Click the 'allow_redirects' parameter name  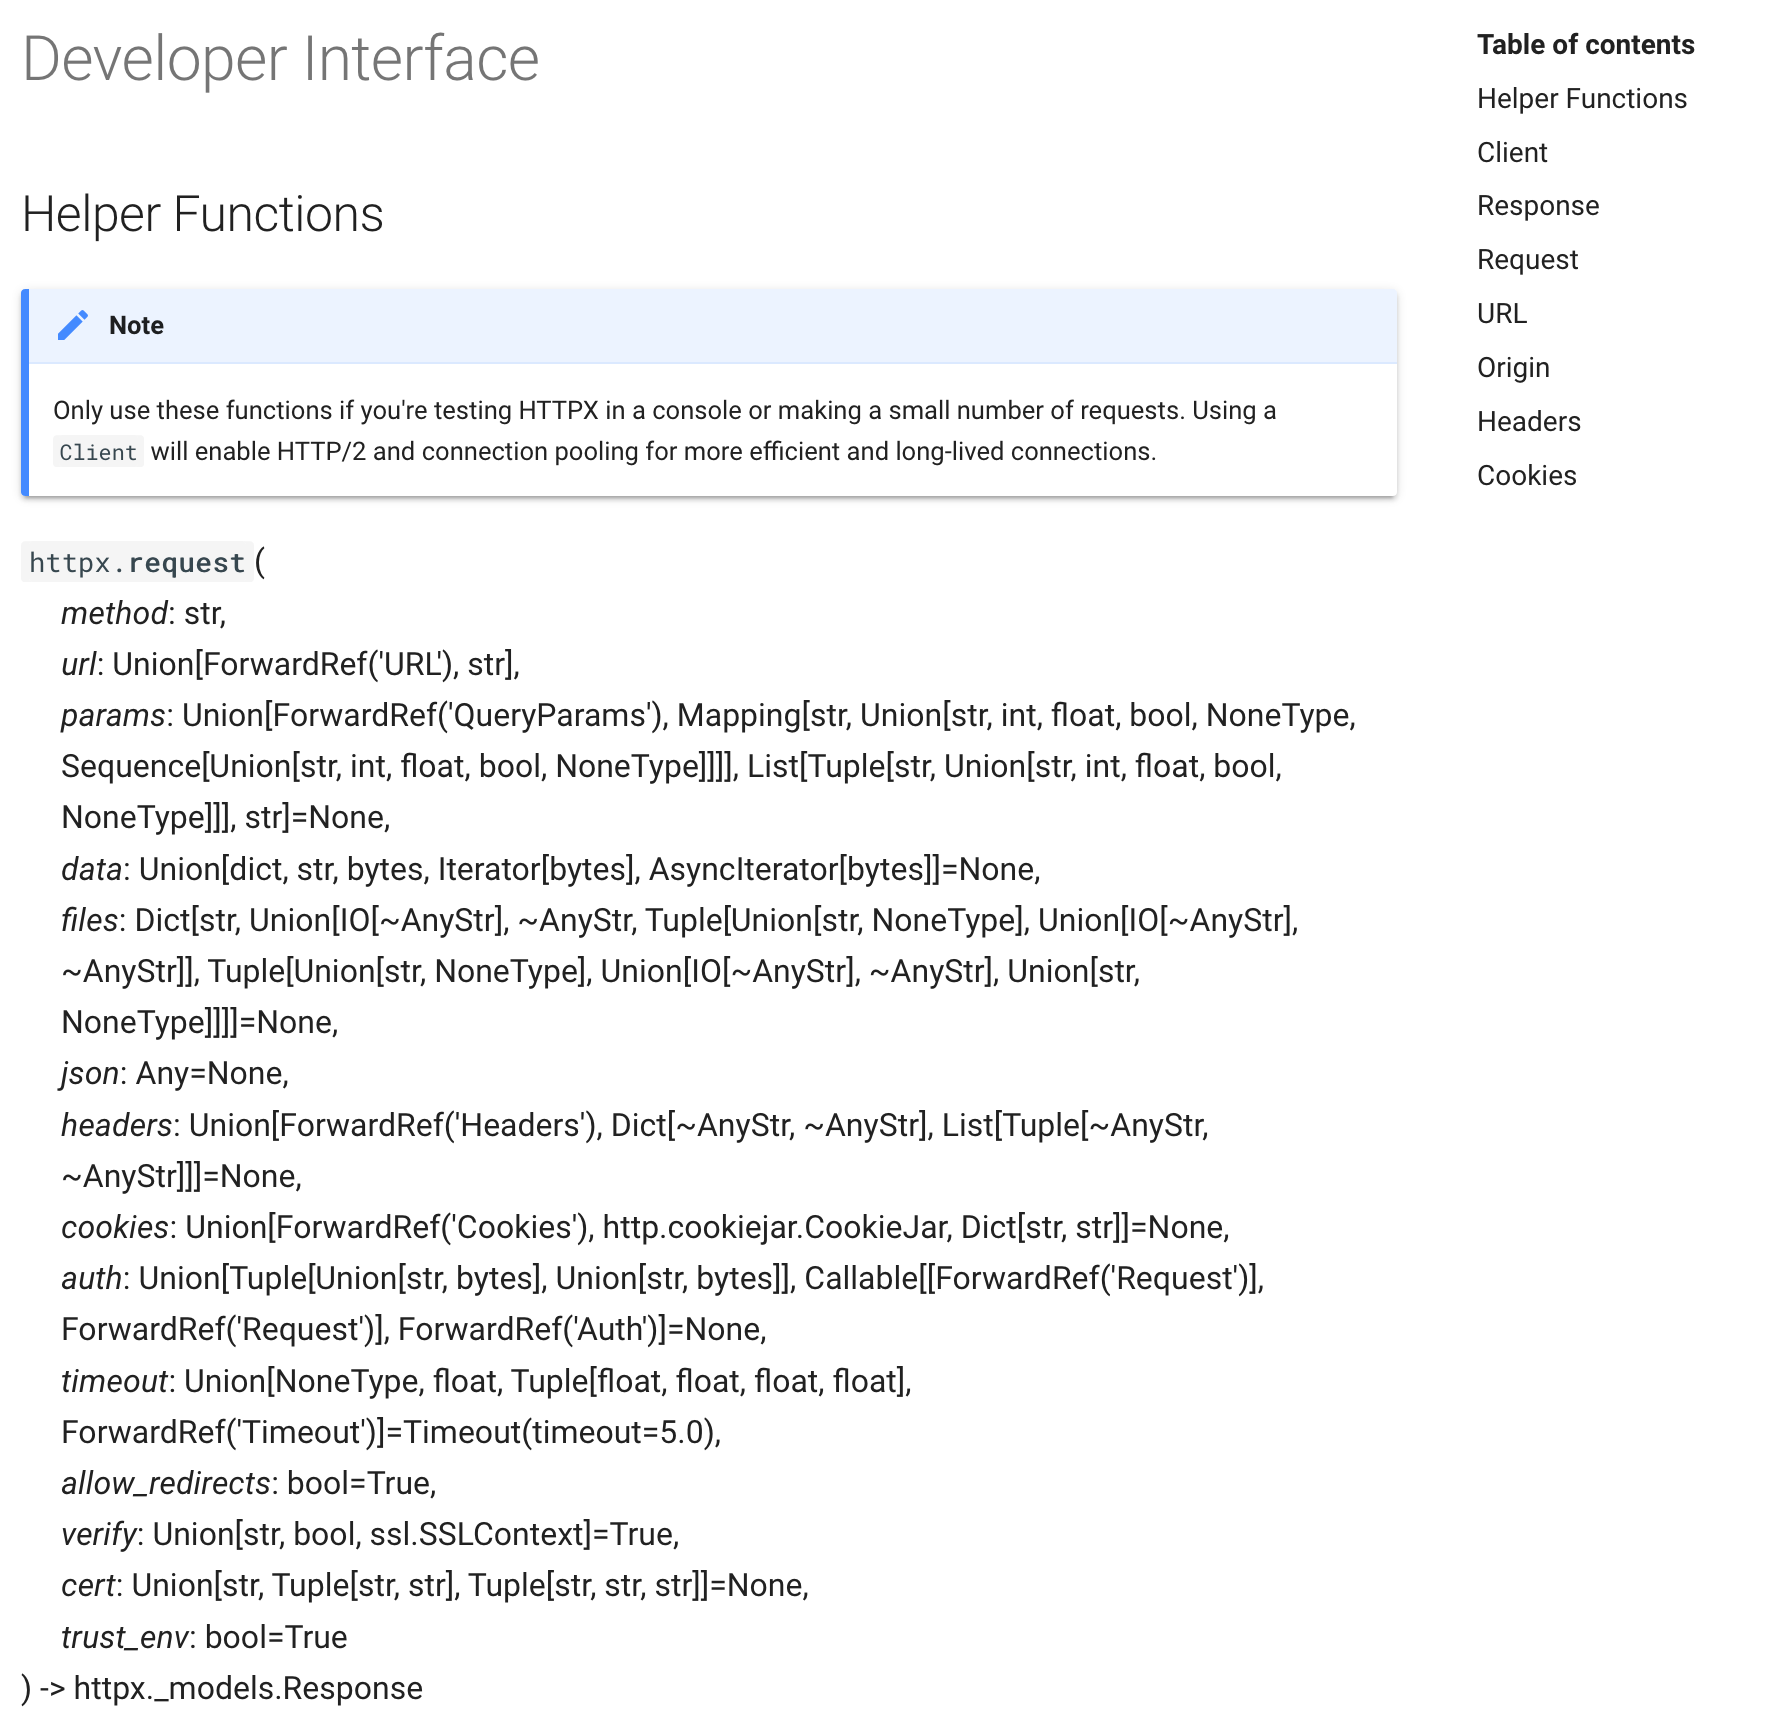pos(166,1483)
